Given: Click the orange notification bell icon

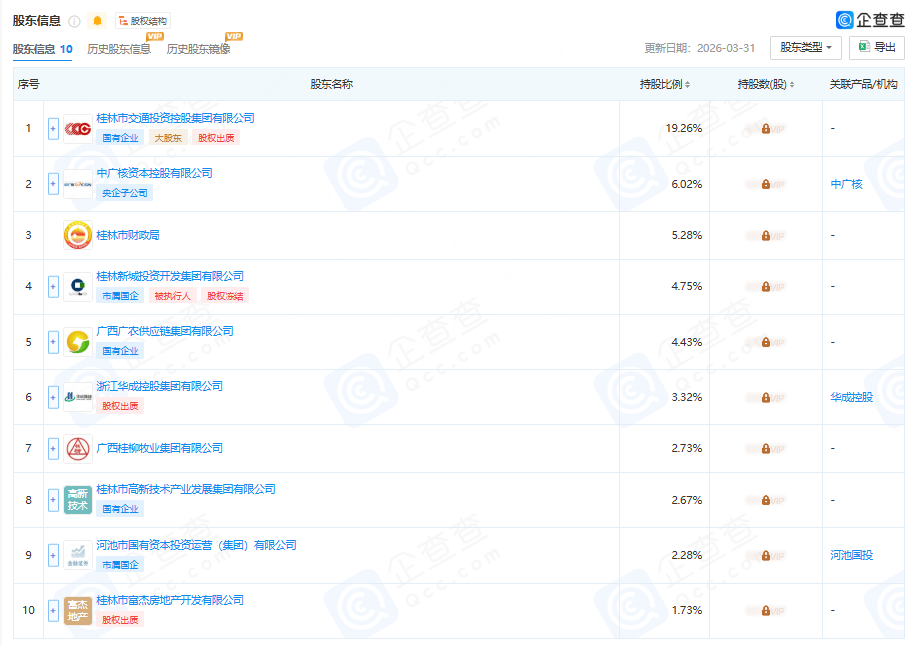Looking at the screenshot, I should (97, 21).
